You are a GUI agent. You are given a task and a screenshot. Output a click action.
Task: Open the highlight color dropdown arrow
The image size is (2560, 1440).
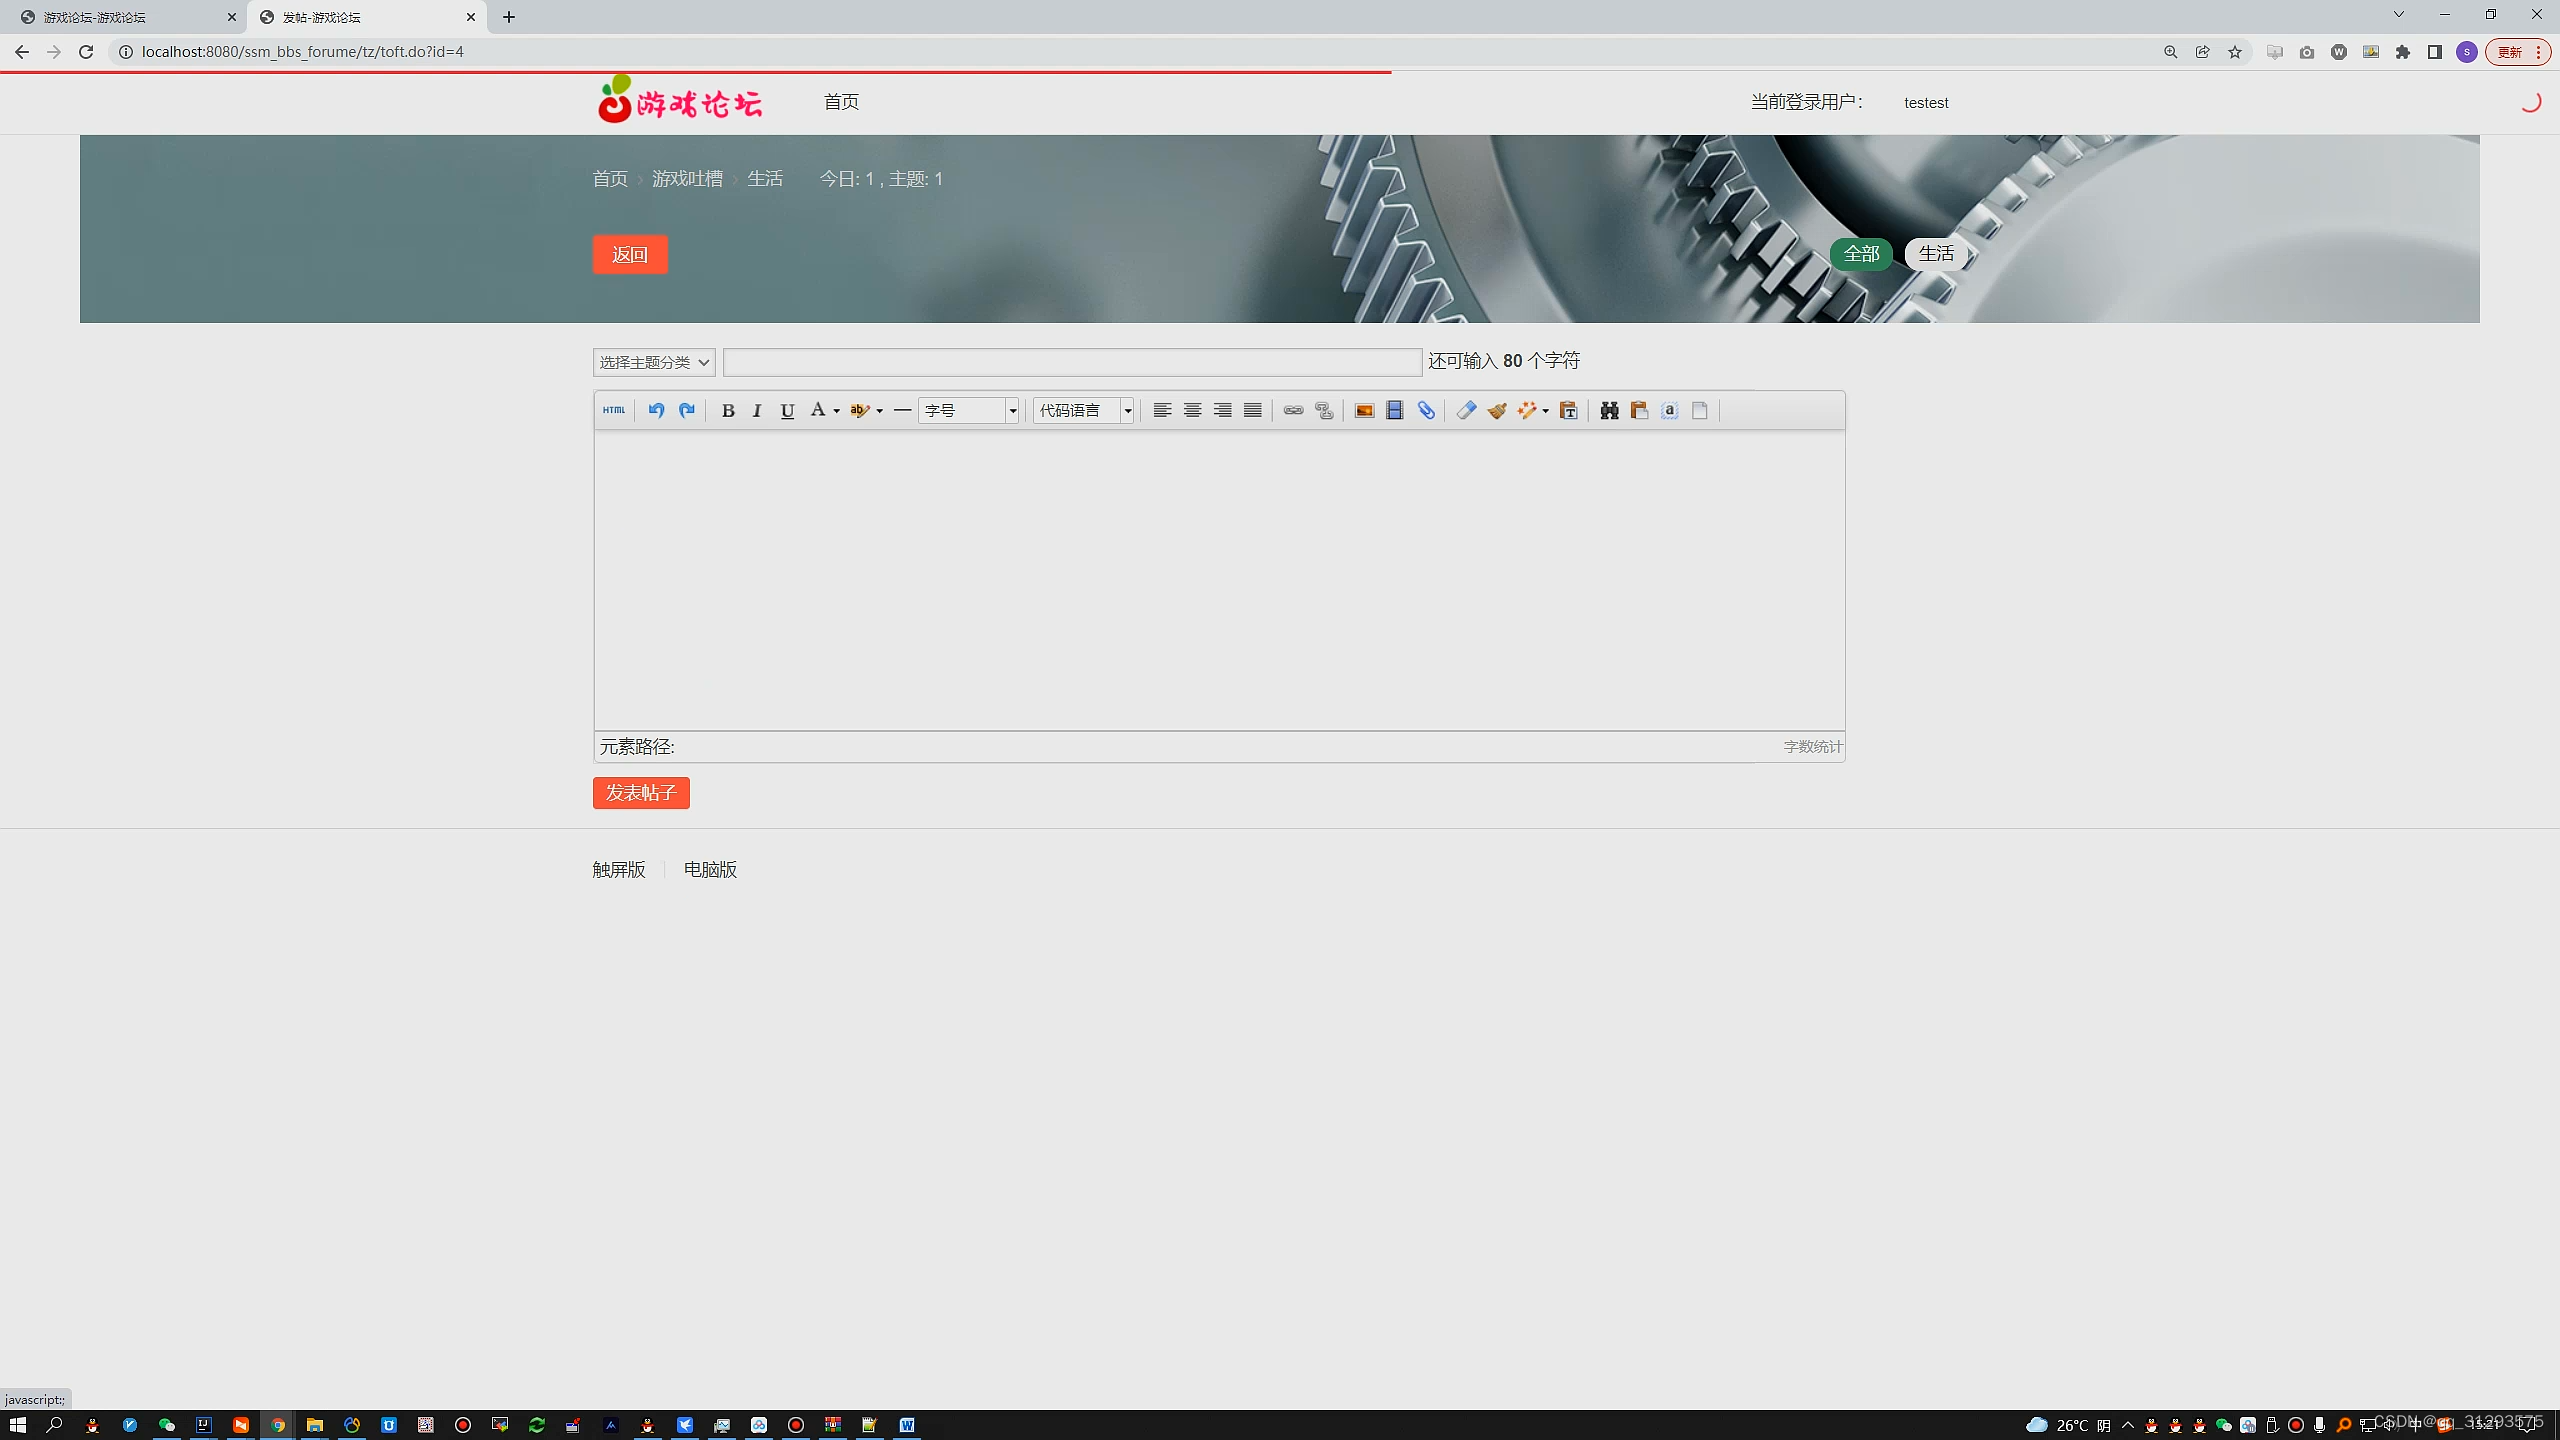880,411
